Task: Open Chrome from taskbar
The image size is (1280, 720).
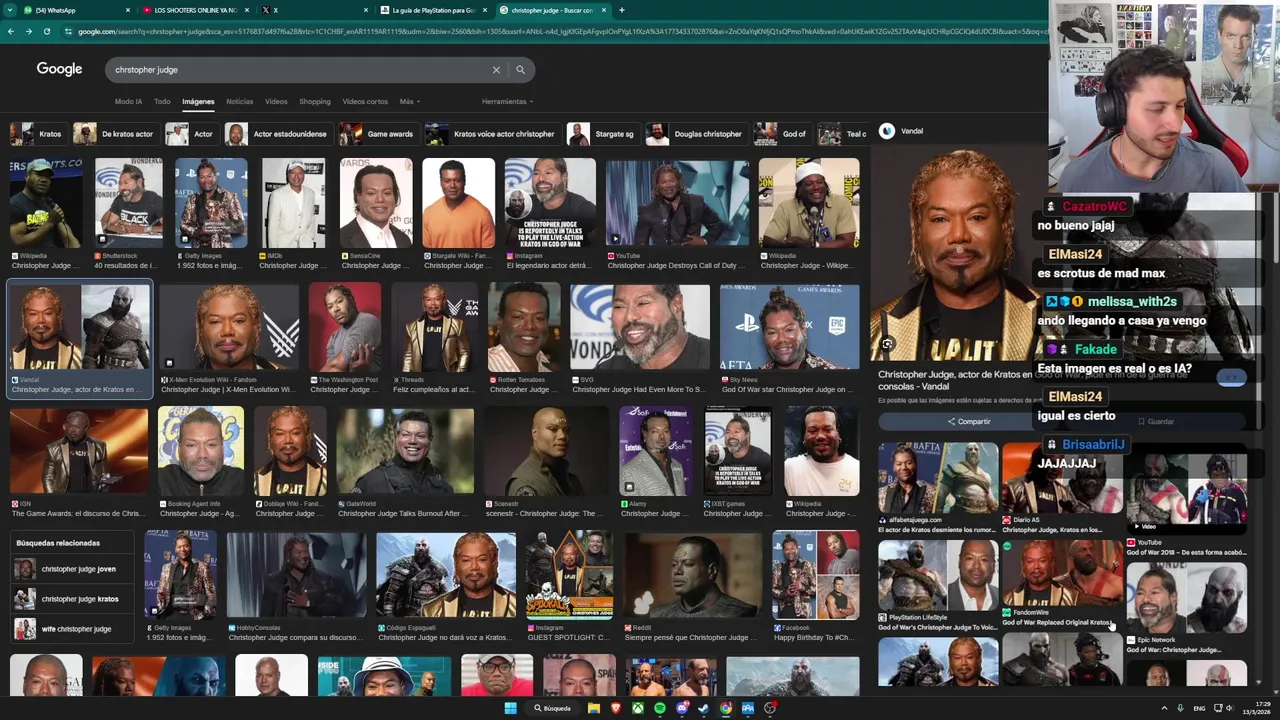Action: [x=726, y=708]
